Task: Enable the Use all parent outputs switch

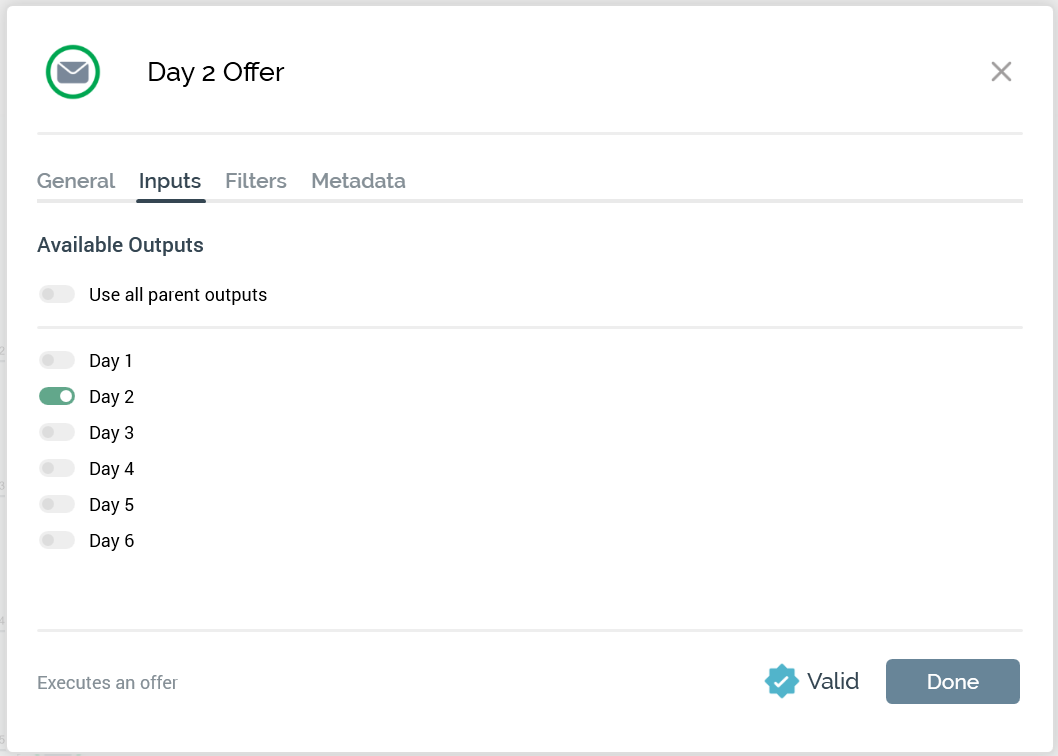Action: tap(57, 294)
